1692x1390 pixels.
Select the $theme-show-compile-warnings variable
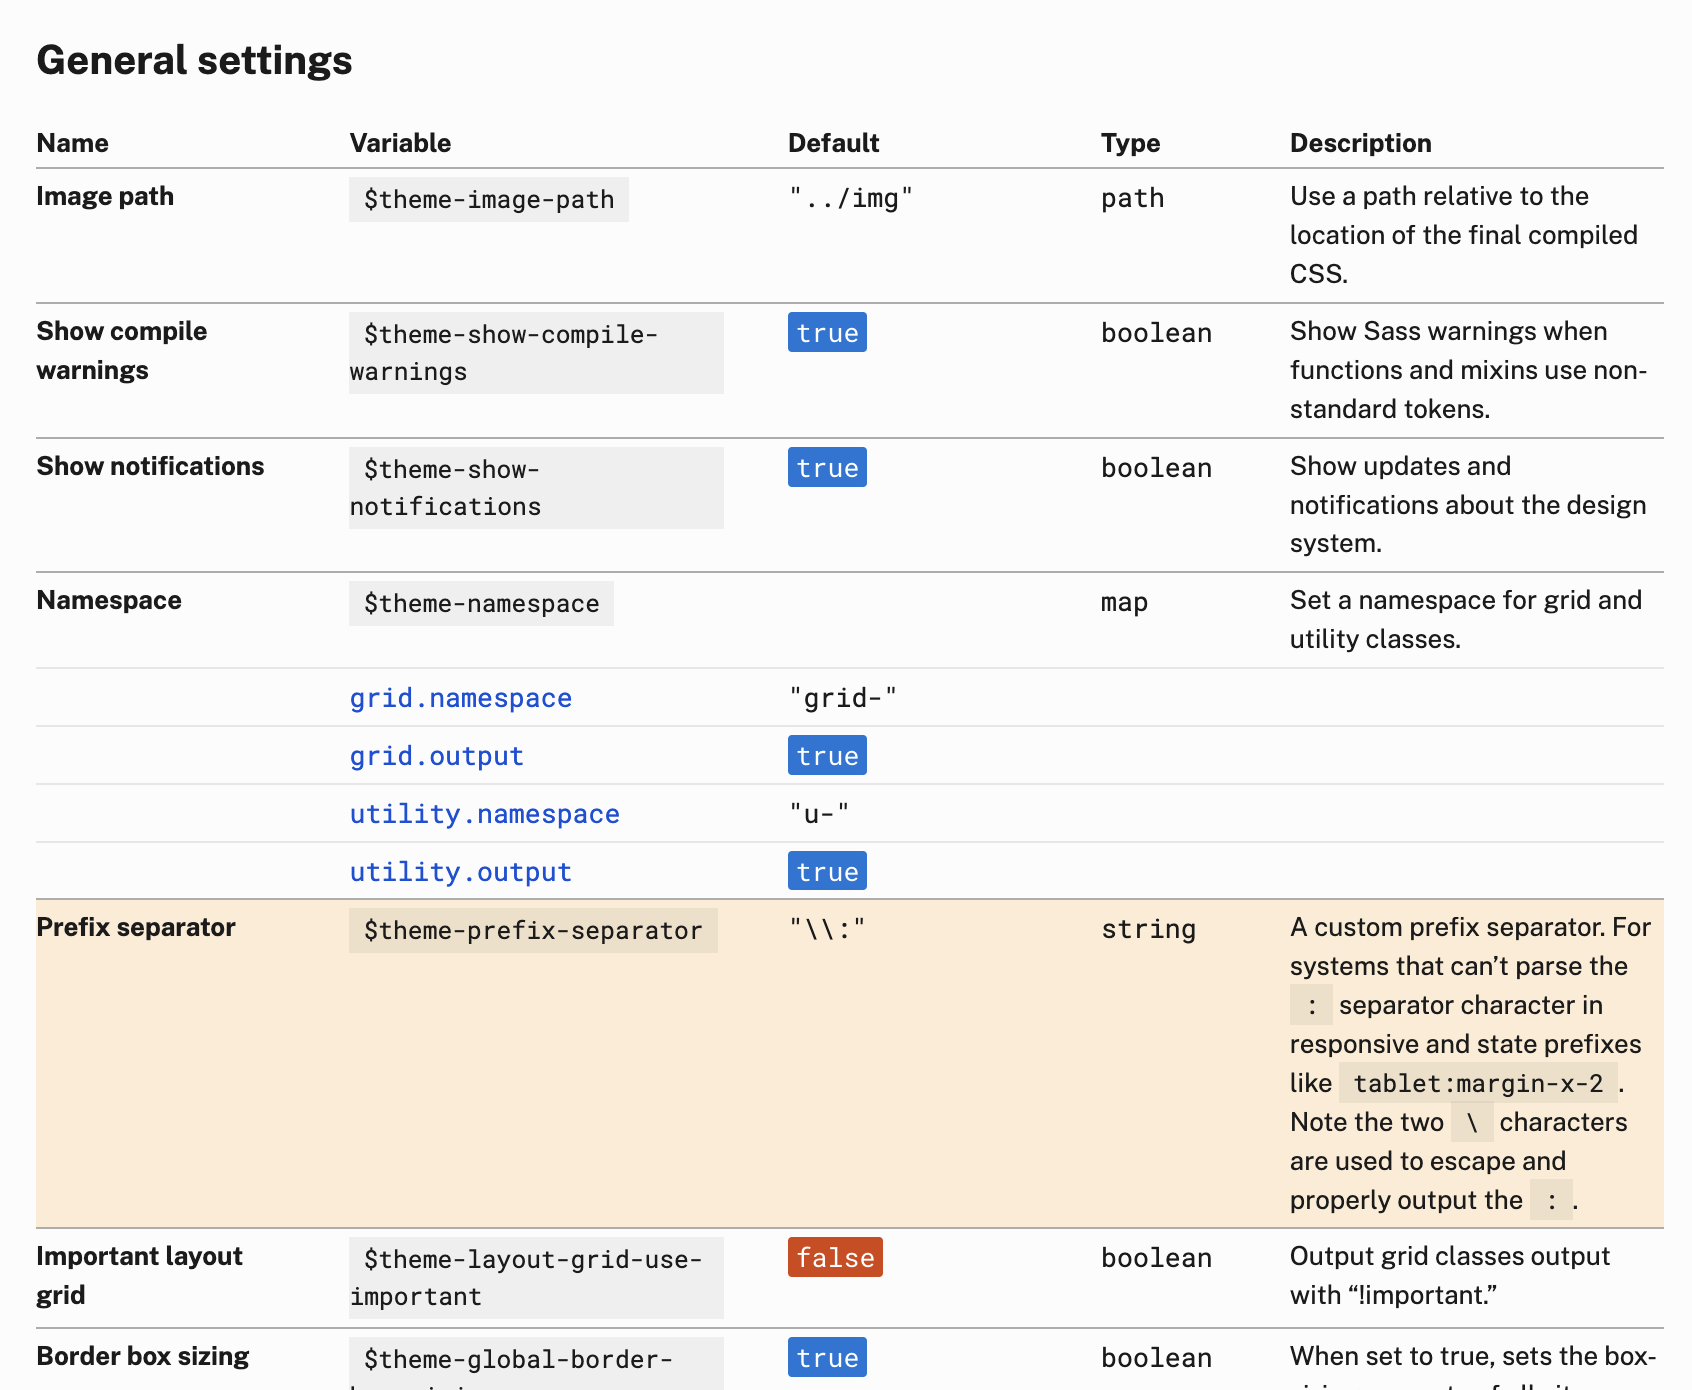(x=510, y=352)
